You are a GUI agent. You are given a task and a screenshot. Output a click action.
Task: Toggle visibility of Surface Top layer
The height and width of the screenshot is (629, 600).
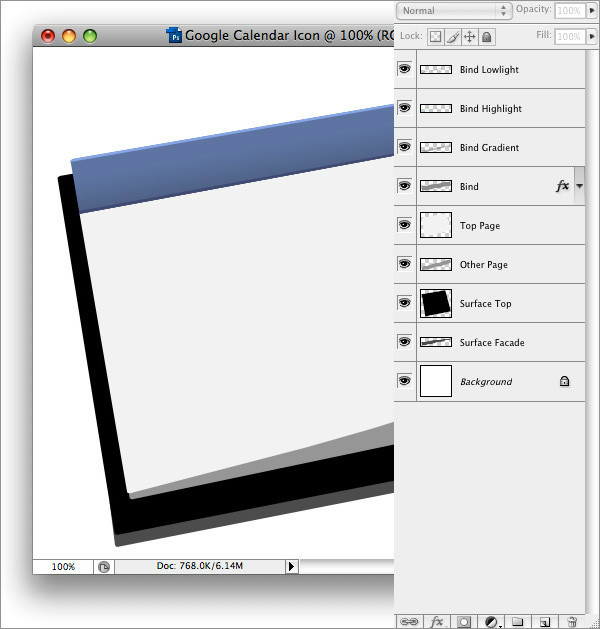coord(405,303)
